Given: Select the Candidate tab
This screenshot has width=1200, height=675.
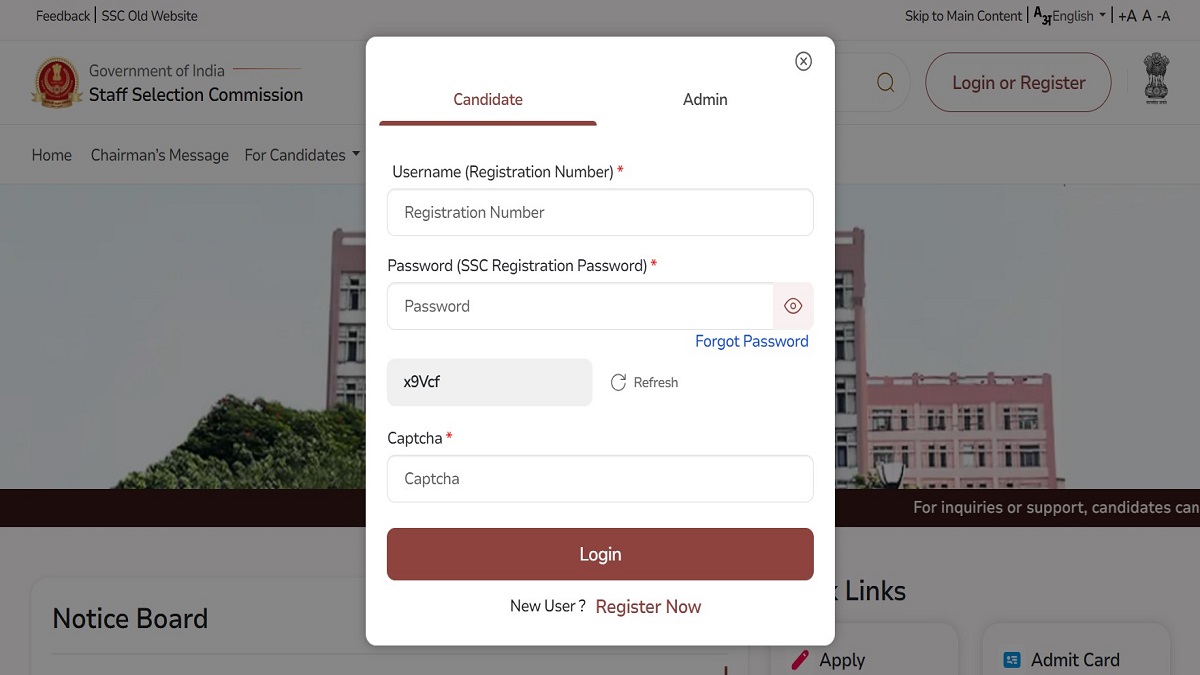Looking at the screenshot, I should click(x=488, y=100).
